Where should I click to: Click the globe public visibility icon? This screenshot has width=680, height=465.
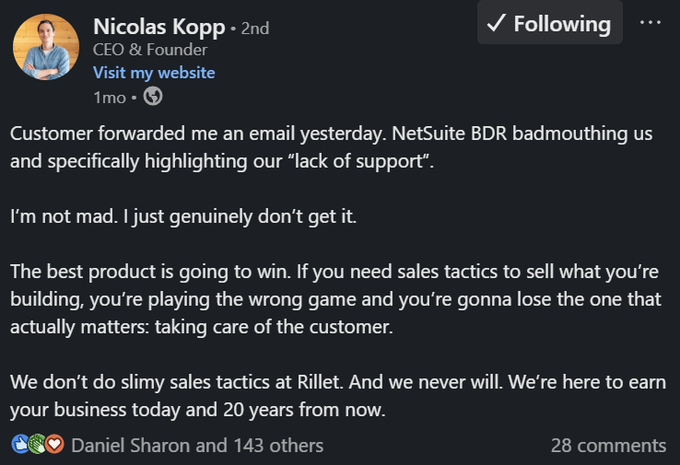pyautogui.click(x=153, y=96)
